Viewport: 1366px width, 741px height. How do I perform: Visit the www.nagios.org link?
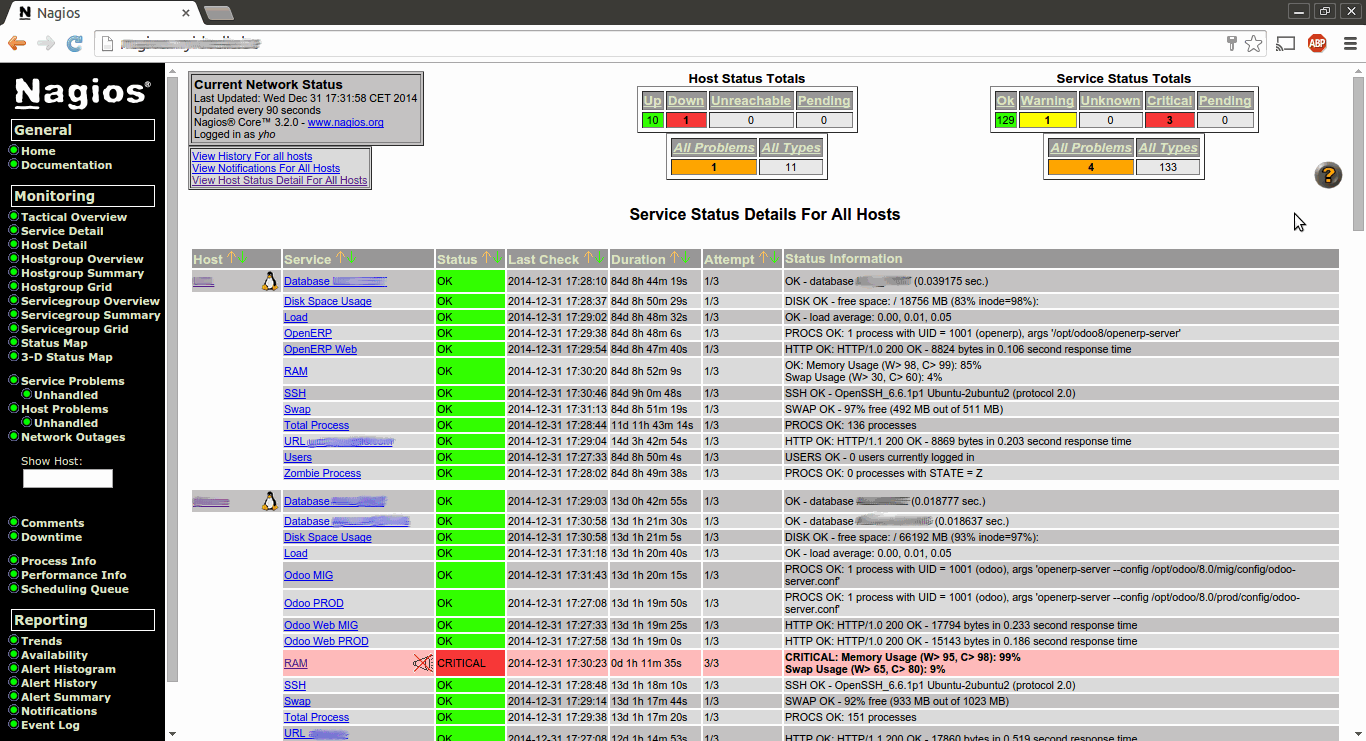coord(345,122)
